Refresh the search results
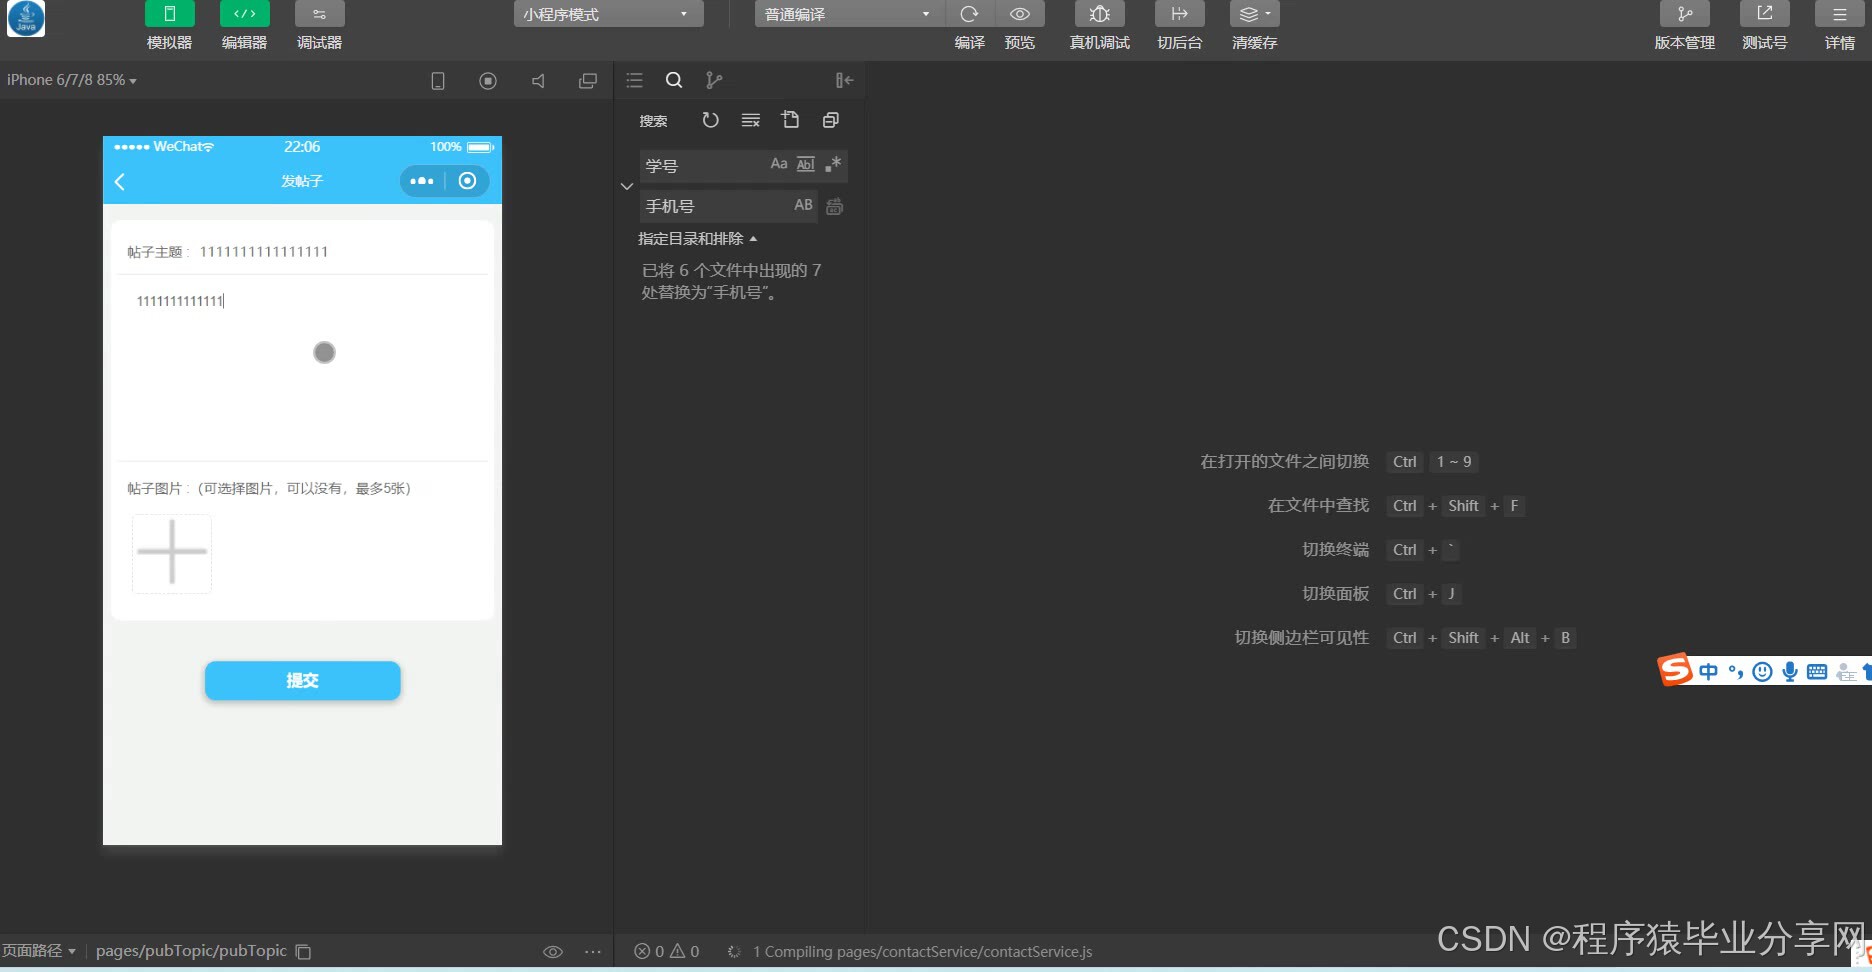 coord(710,120)
